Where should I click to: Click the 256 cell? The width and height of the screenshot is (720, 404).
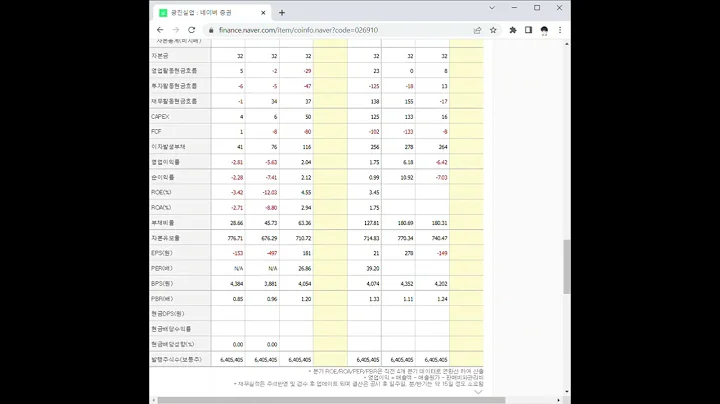tap(375, 147)
